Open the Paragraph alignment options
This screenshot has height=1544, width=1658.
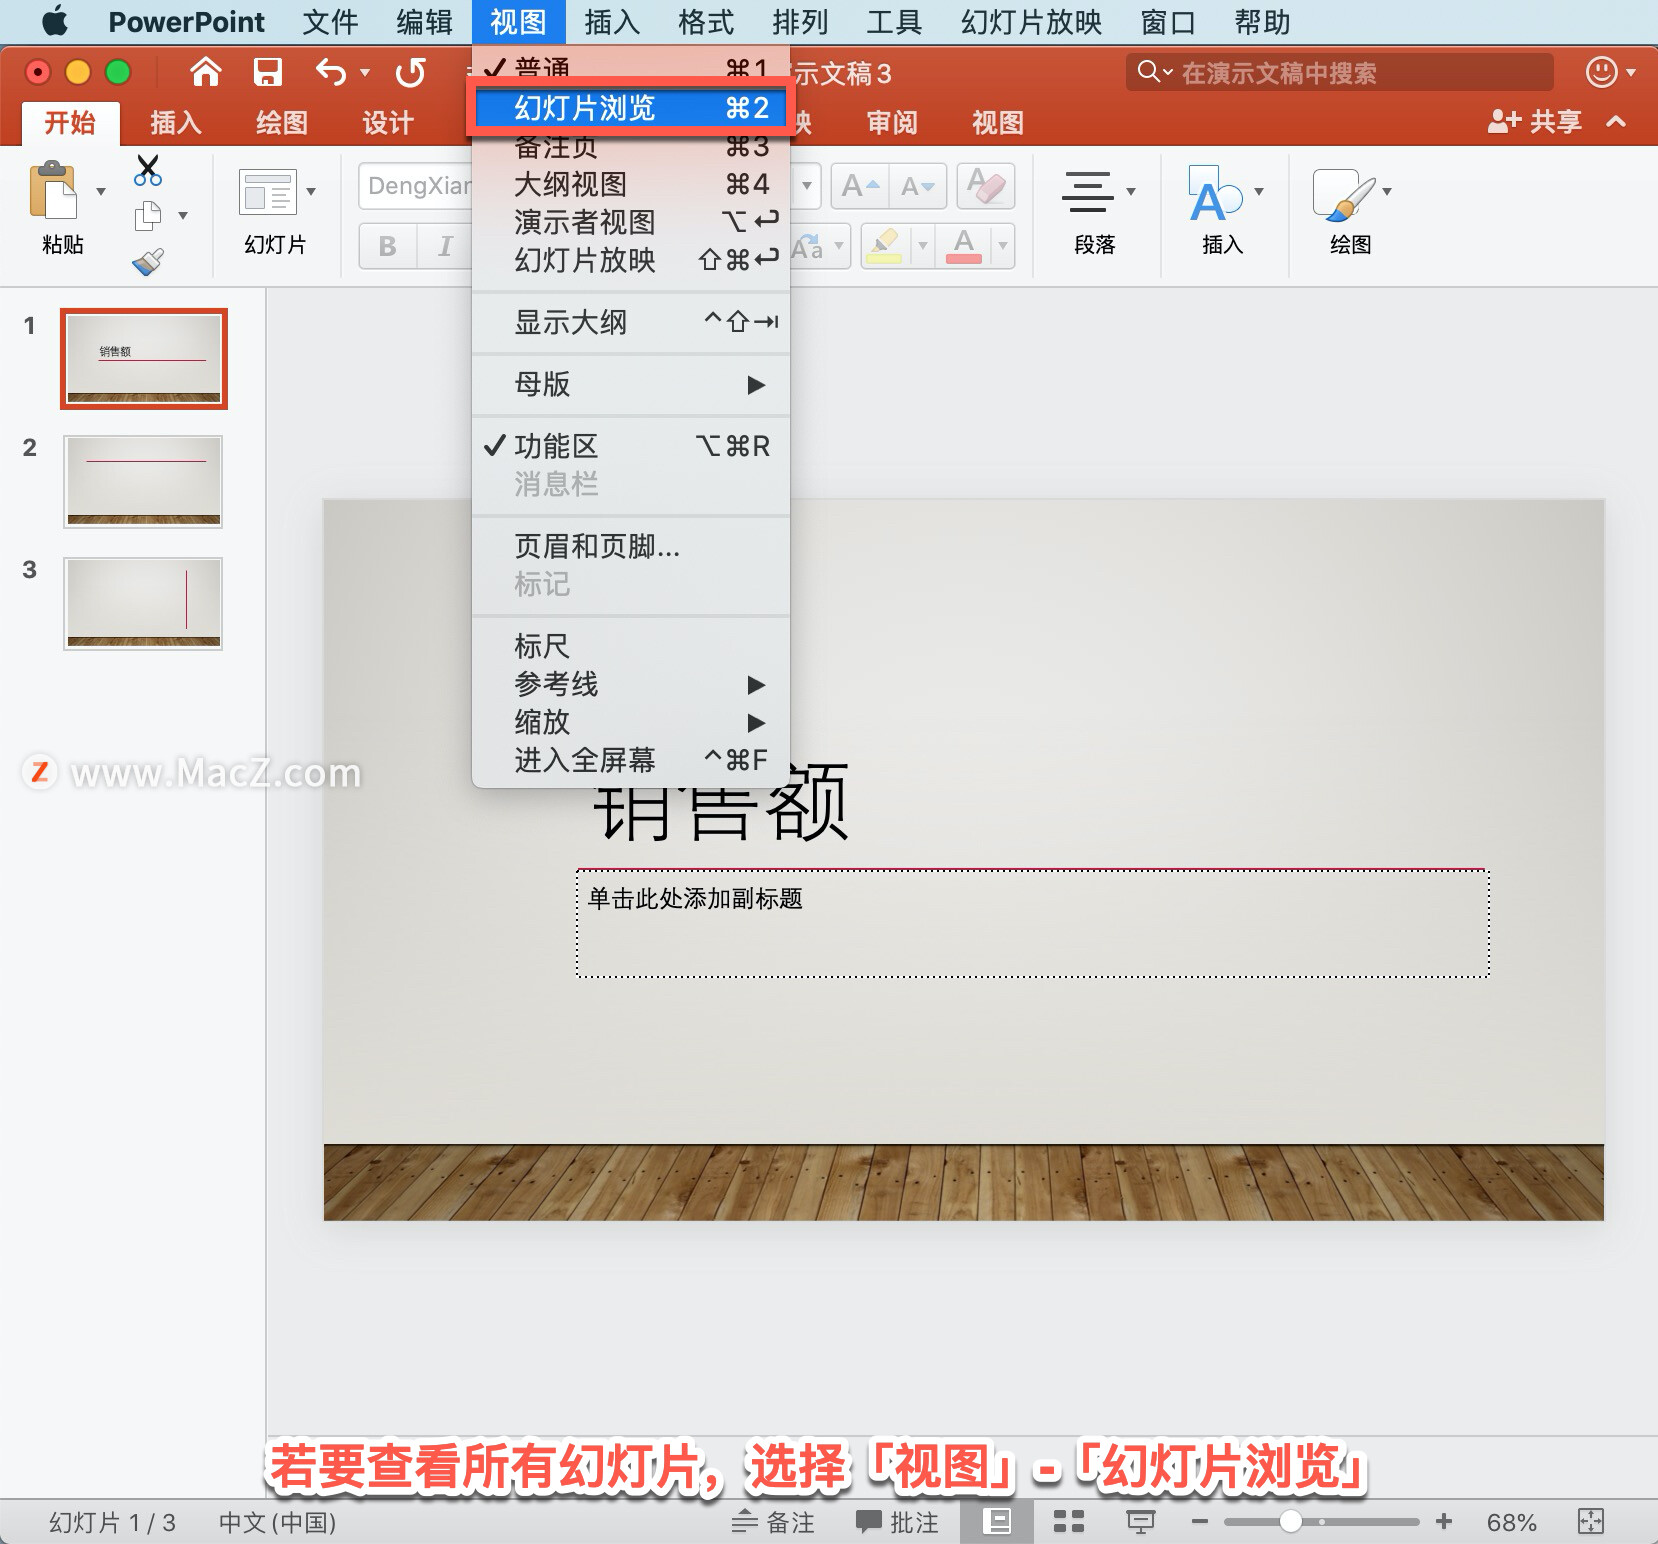[x=1087, y=191]
